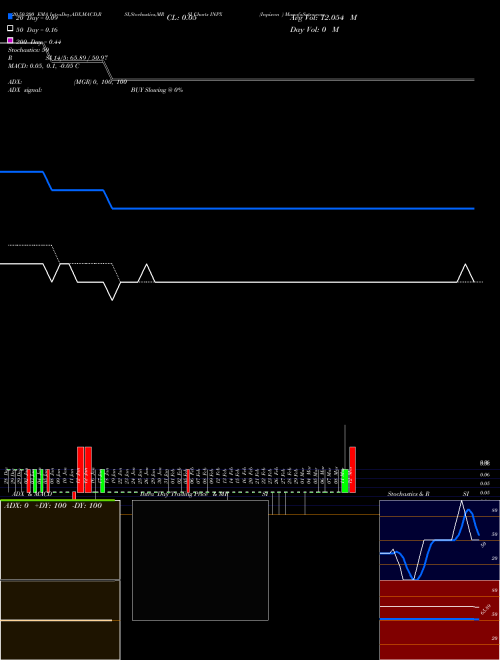Click the blue stochastics curve peak
This screenshot has width=500, height=660.
click(x=469, y=511)
